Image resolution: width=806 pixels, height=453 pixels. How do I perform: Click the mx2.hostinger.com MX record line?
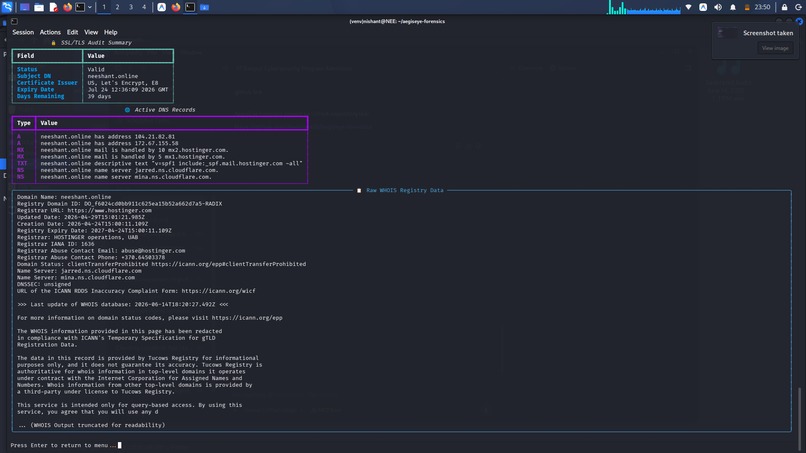point(134,150)
